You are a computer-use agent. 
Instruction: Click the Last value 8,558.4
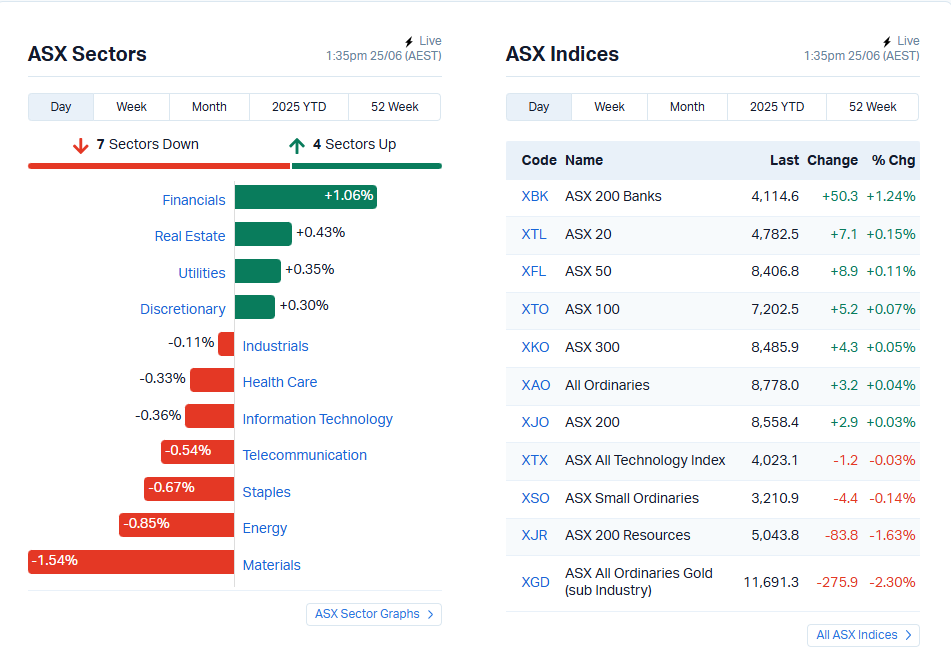tap(775, 422)
